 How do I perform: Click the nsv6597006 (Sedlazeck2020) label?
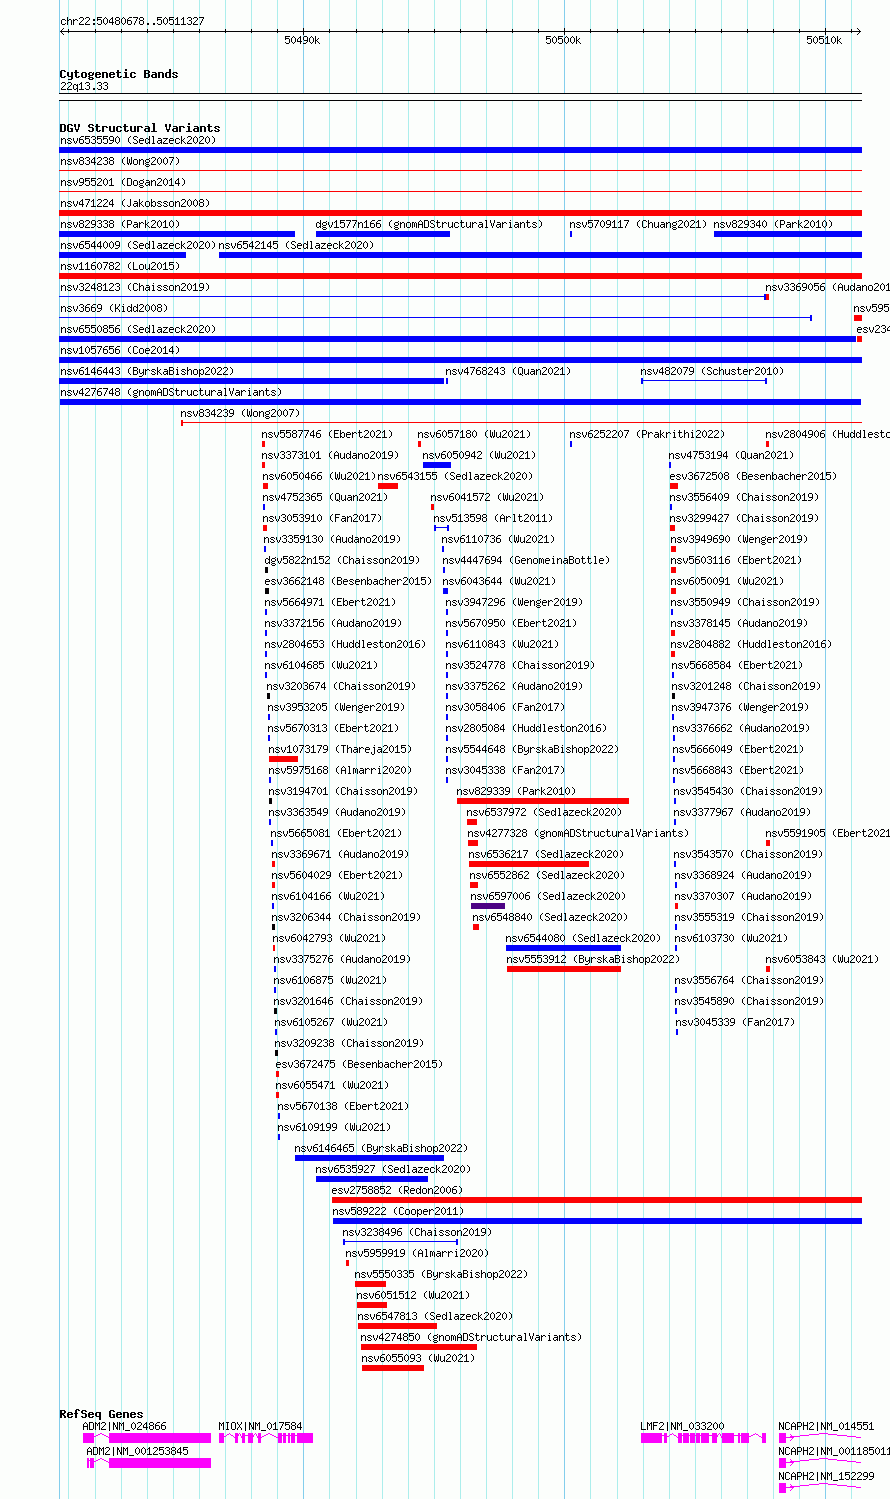click(549, 896)
